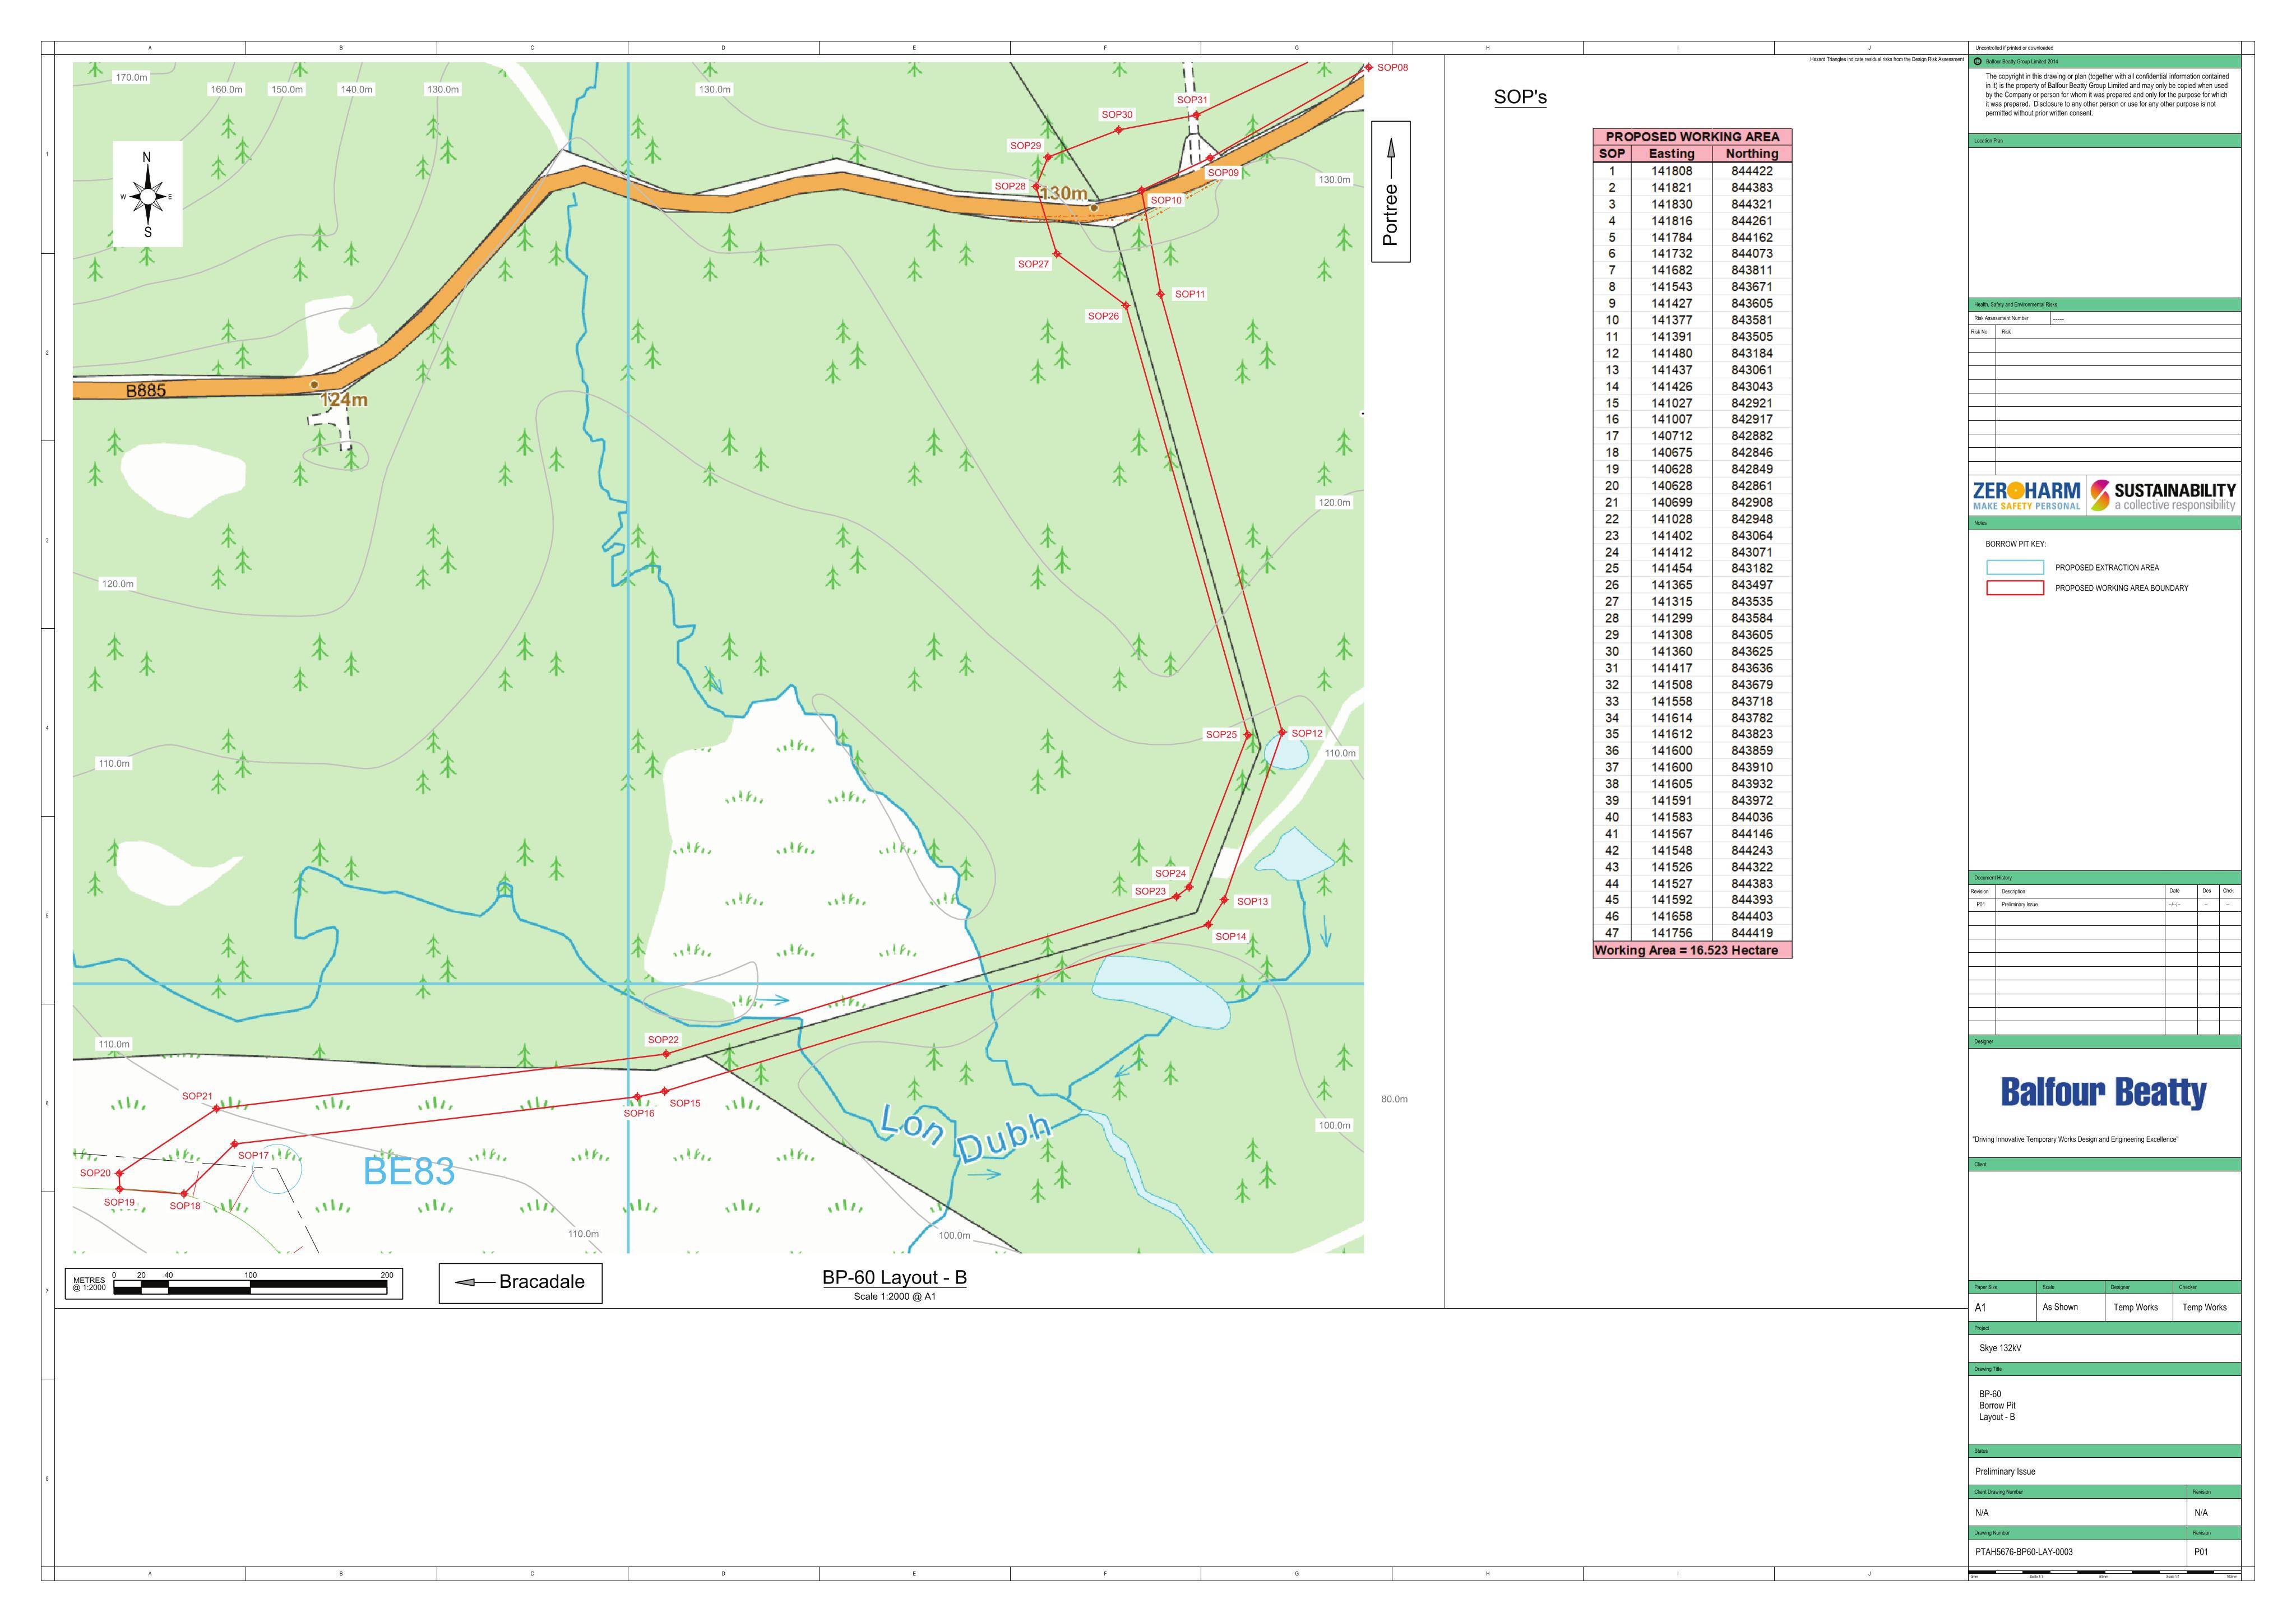Click the Working Area = 16.523 Hectare row
This screenshot has width=2296, height=1622.
pyautogui.click(x=1692, y=950)
